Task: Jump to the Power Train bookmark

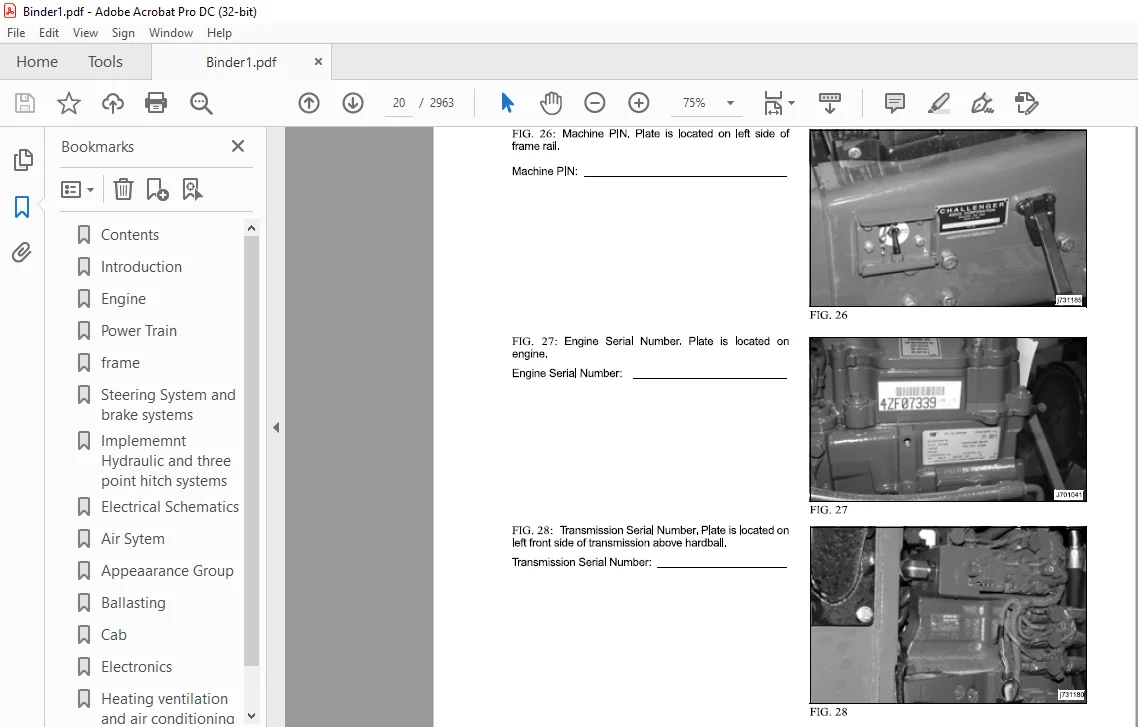Action: (139, 330)
